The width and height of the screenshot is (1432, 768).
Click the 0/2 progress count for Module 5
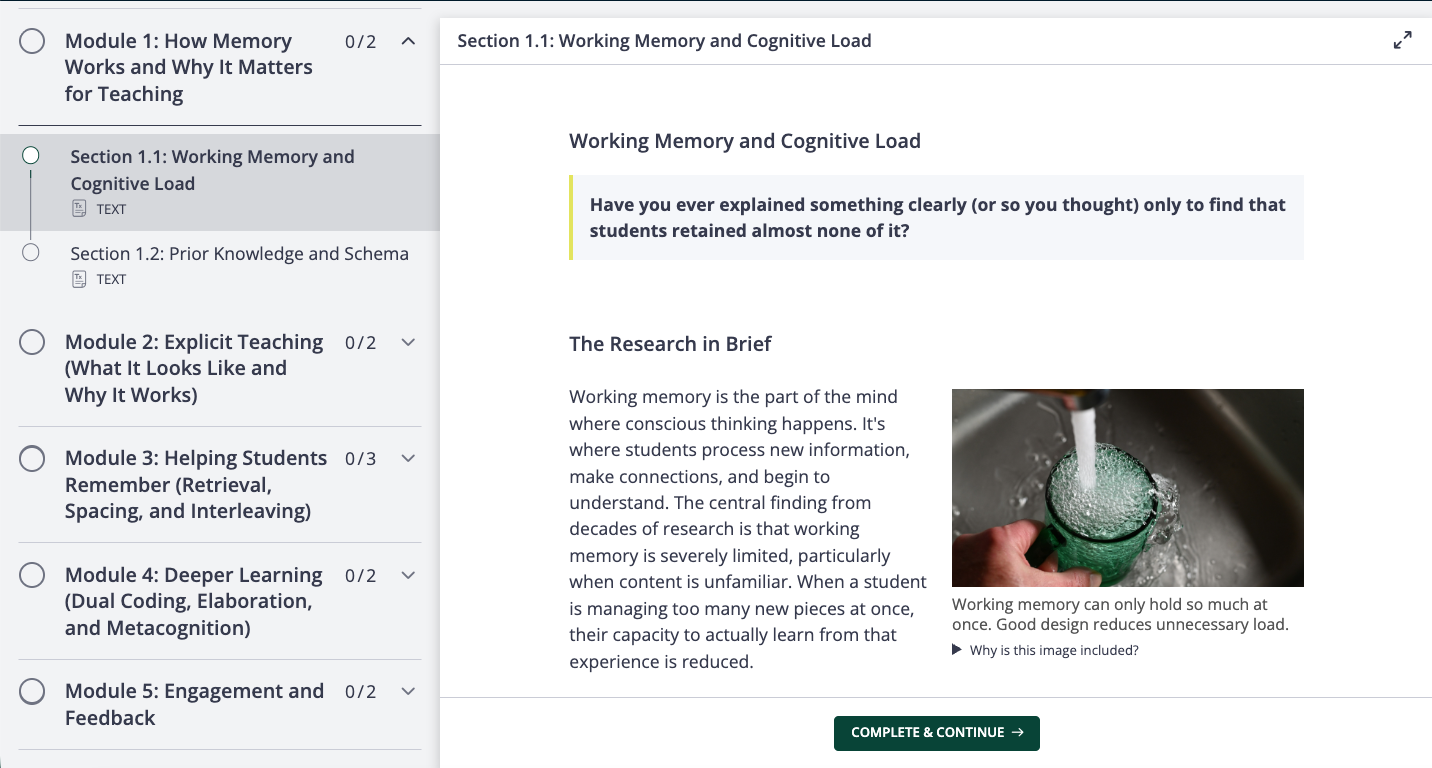point(361,692)
